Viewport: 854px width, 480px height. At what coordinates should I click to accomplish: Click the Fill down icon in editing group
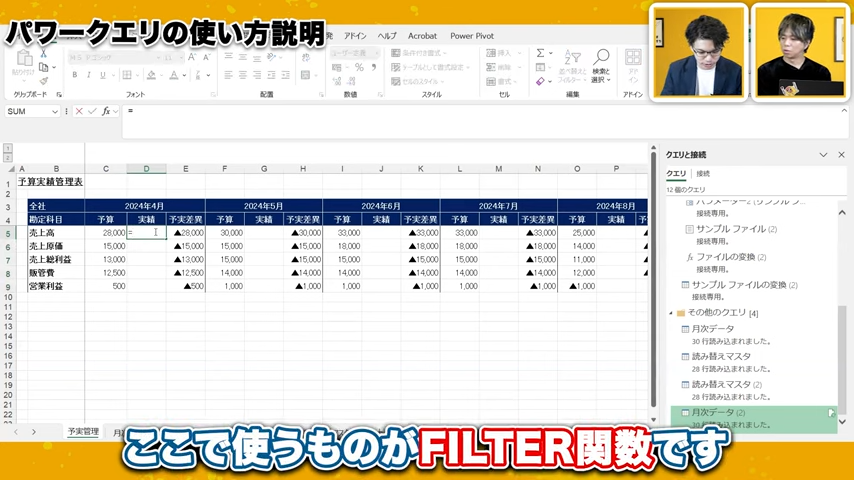point(540,67)
